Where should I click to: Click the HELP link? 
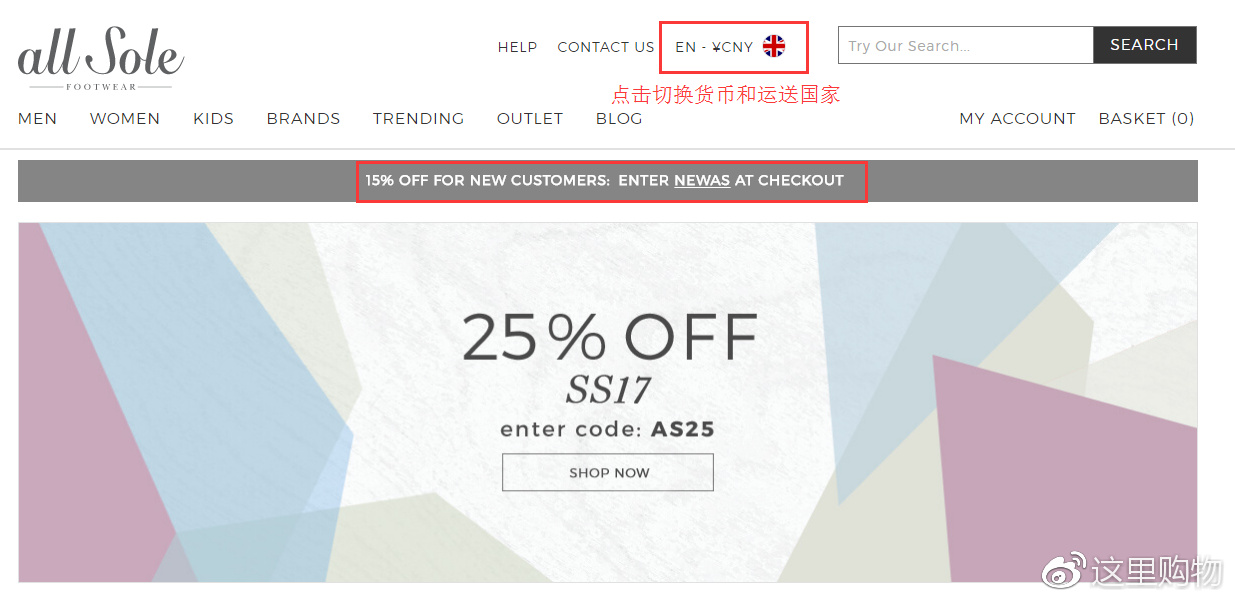(517, 47)
